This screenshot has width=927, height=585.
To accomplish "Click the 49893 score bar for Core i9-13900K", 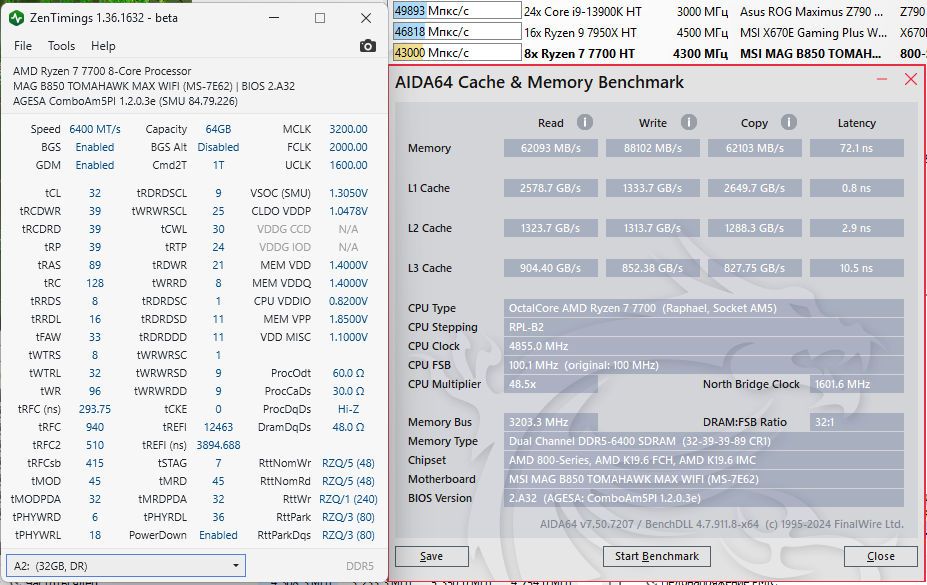I will coord(456,11).
